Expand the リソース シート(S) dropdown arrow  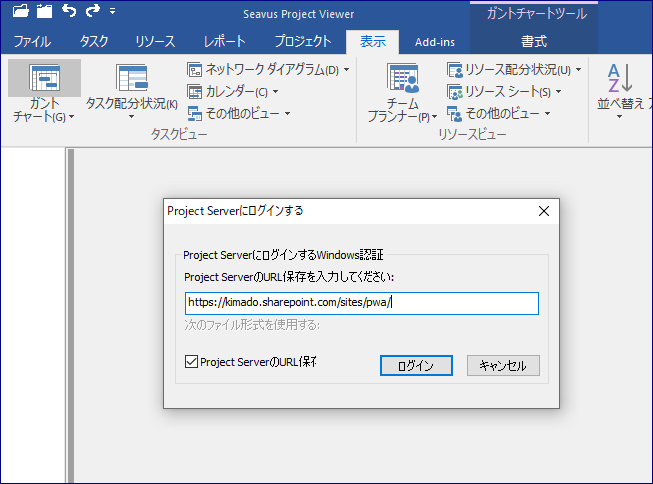coord(558,92)
